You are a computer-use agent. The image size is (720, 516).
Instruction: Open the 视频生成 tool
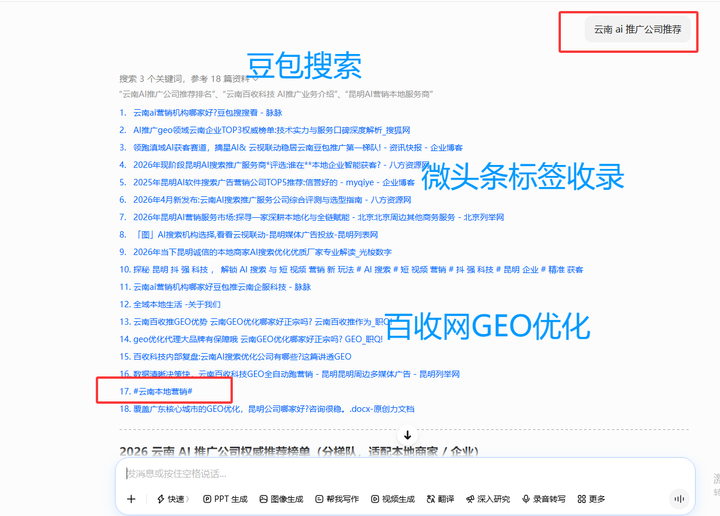coord(393,499)
